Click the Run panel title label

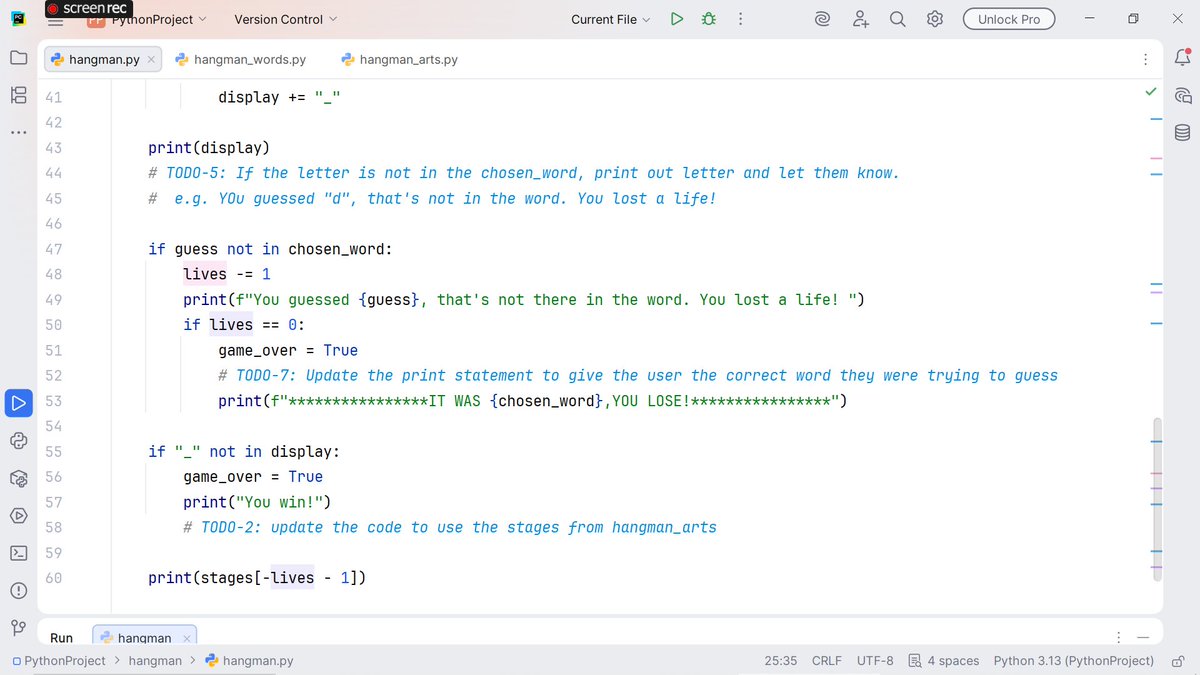pyautogui.click(x=62, y=638)
